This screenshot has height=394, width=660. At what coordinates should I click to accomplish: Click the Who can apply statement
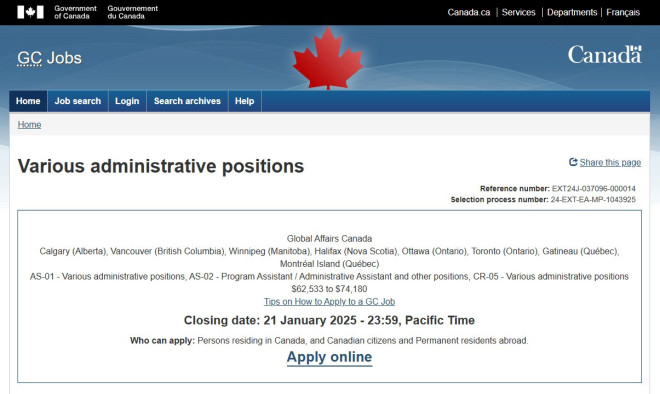pos(329,341)
